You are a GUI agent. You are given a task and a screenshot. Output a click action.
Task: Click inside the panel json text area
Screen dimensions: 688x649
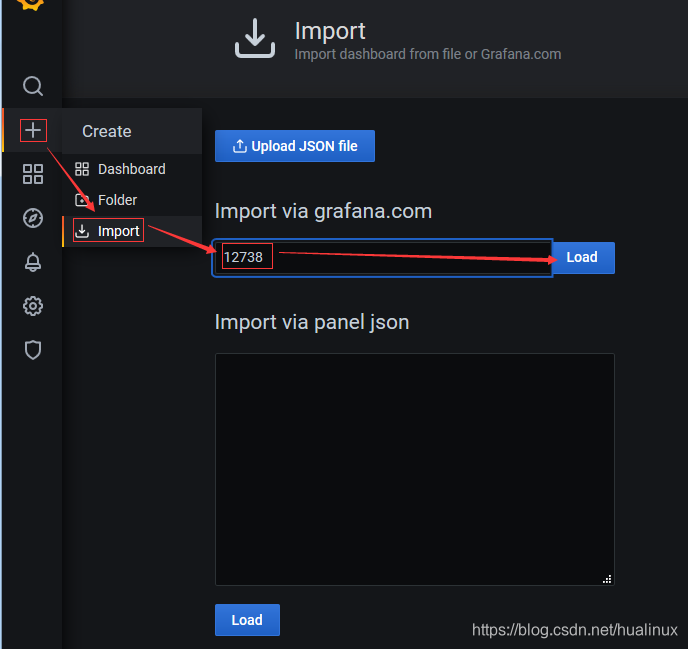point(415,469)
